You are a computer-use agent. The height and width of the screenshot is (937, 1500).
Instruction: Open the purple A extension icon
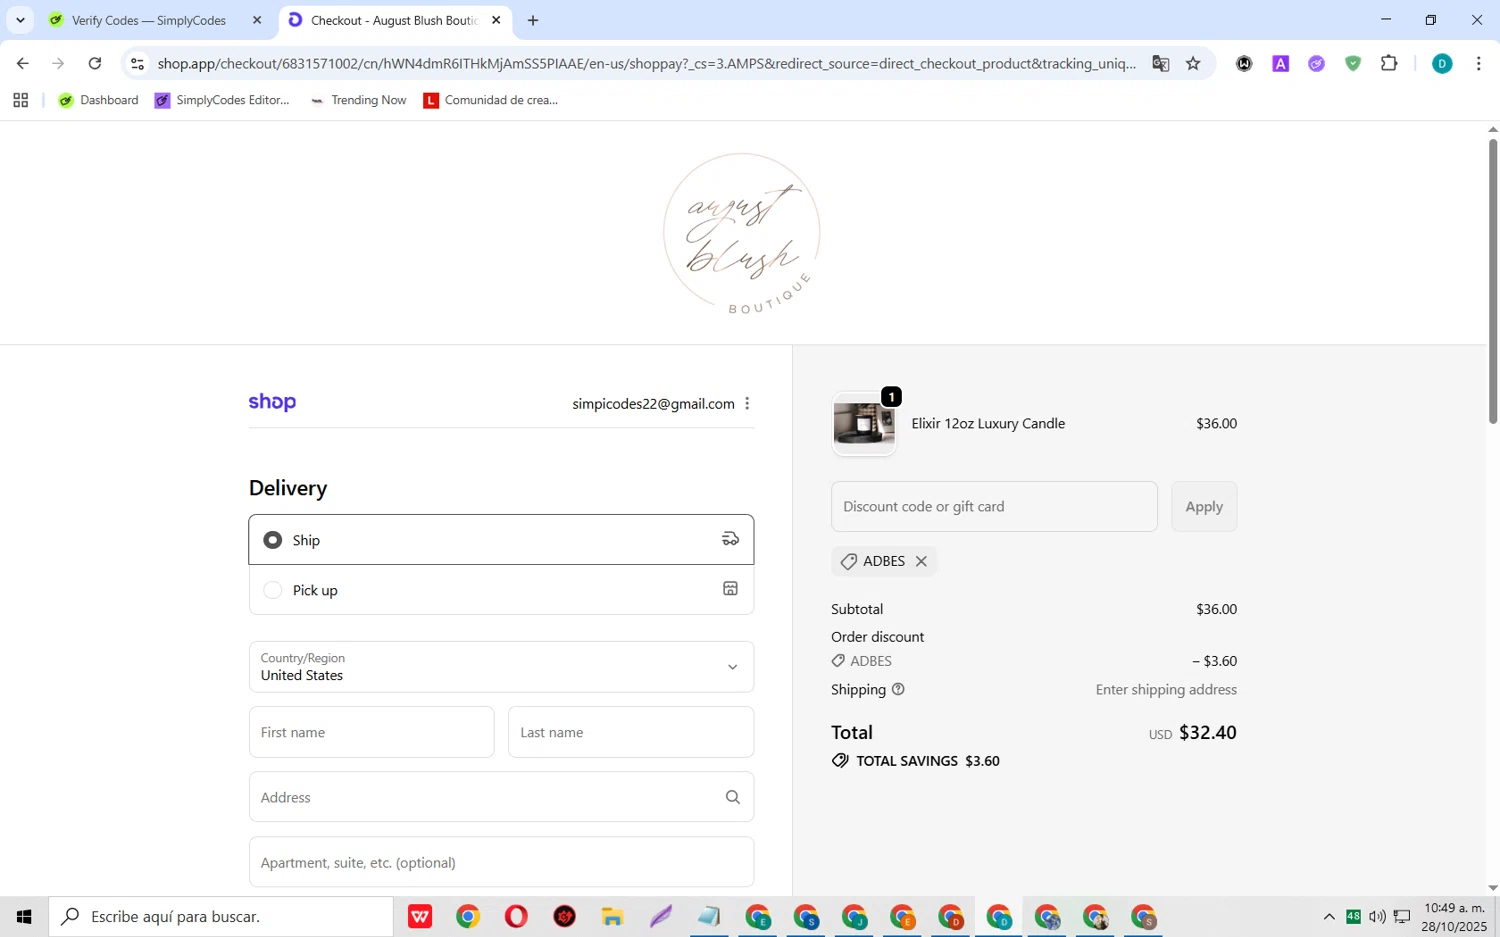pos(1280,63)
